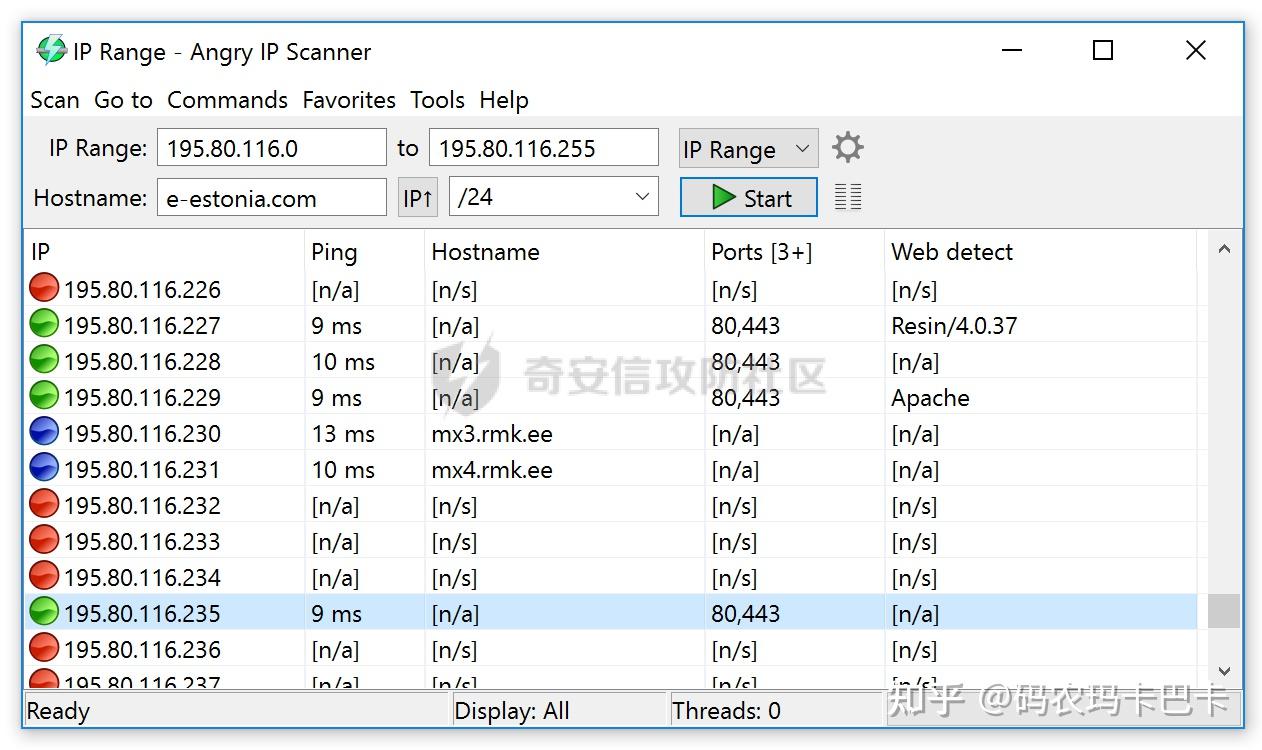The width and height of the screenshot is (1262, 750).
Task: Open the Tools menu
Action: 437,100
